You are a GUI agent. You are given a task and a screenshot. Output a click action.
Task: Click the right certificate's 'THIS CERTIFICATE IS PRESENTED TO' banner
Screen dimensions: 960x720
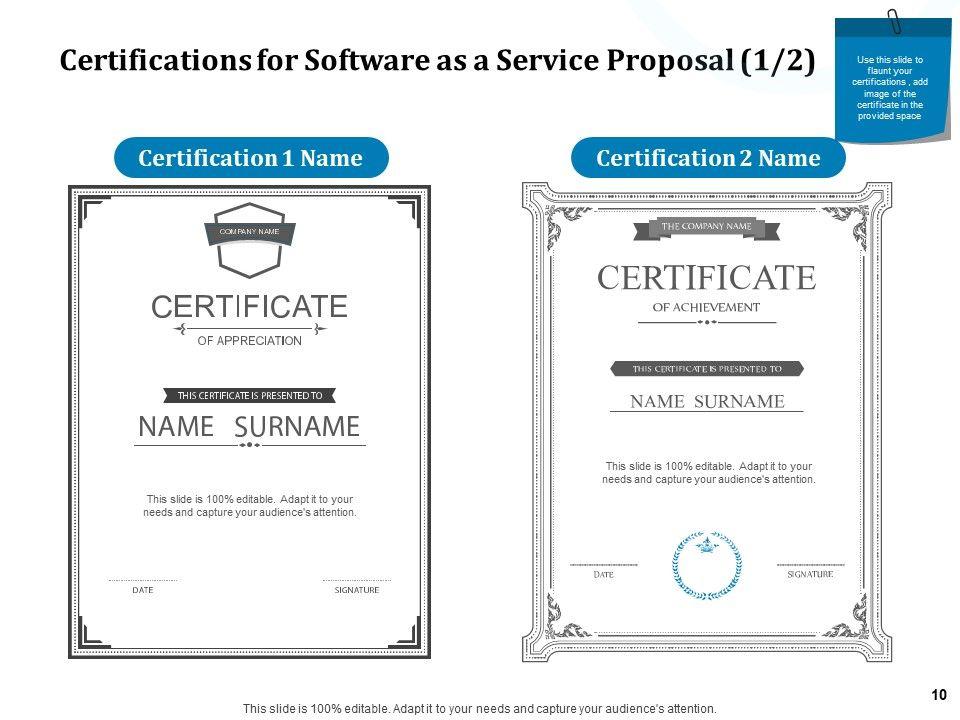tap(707, 369)
